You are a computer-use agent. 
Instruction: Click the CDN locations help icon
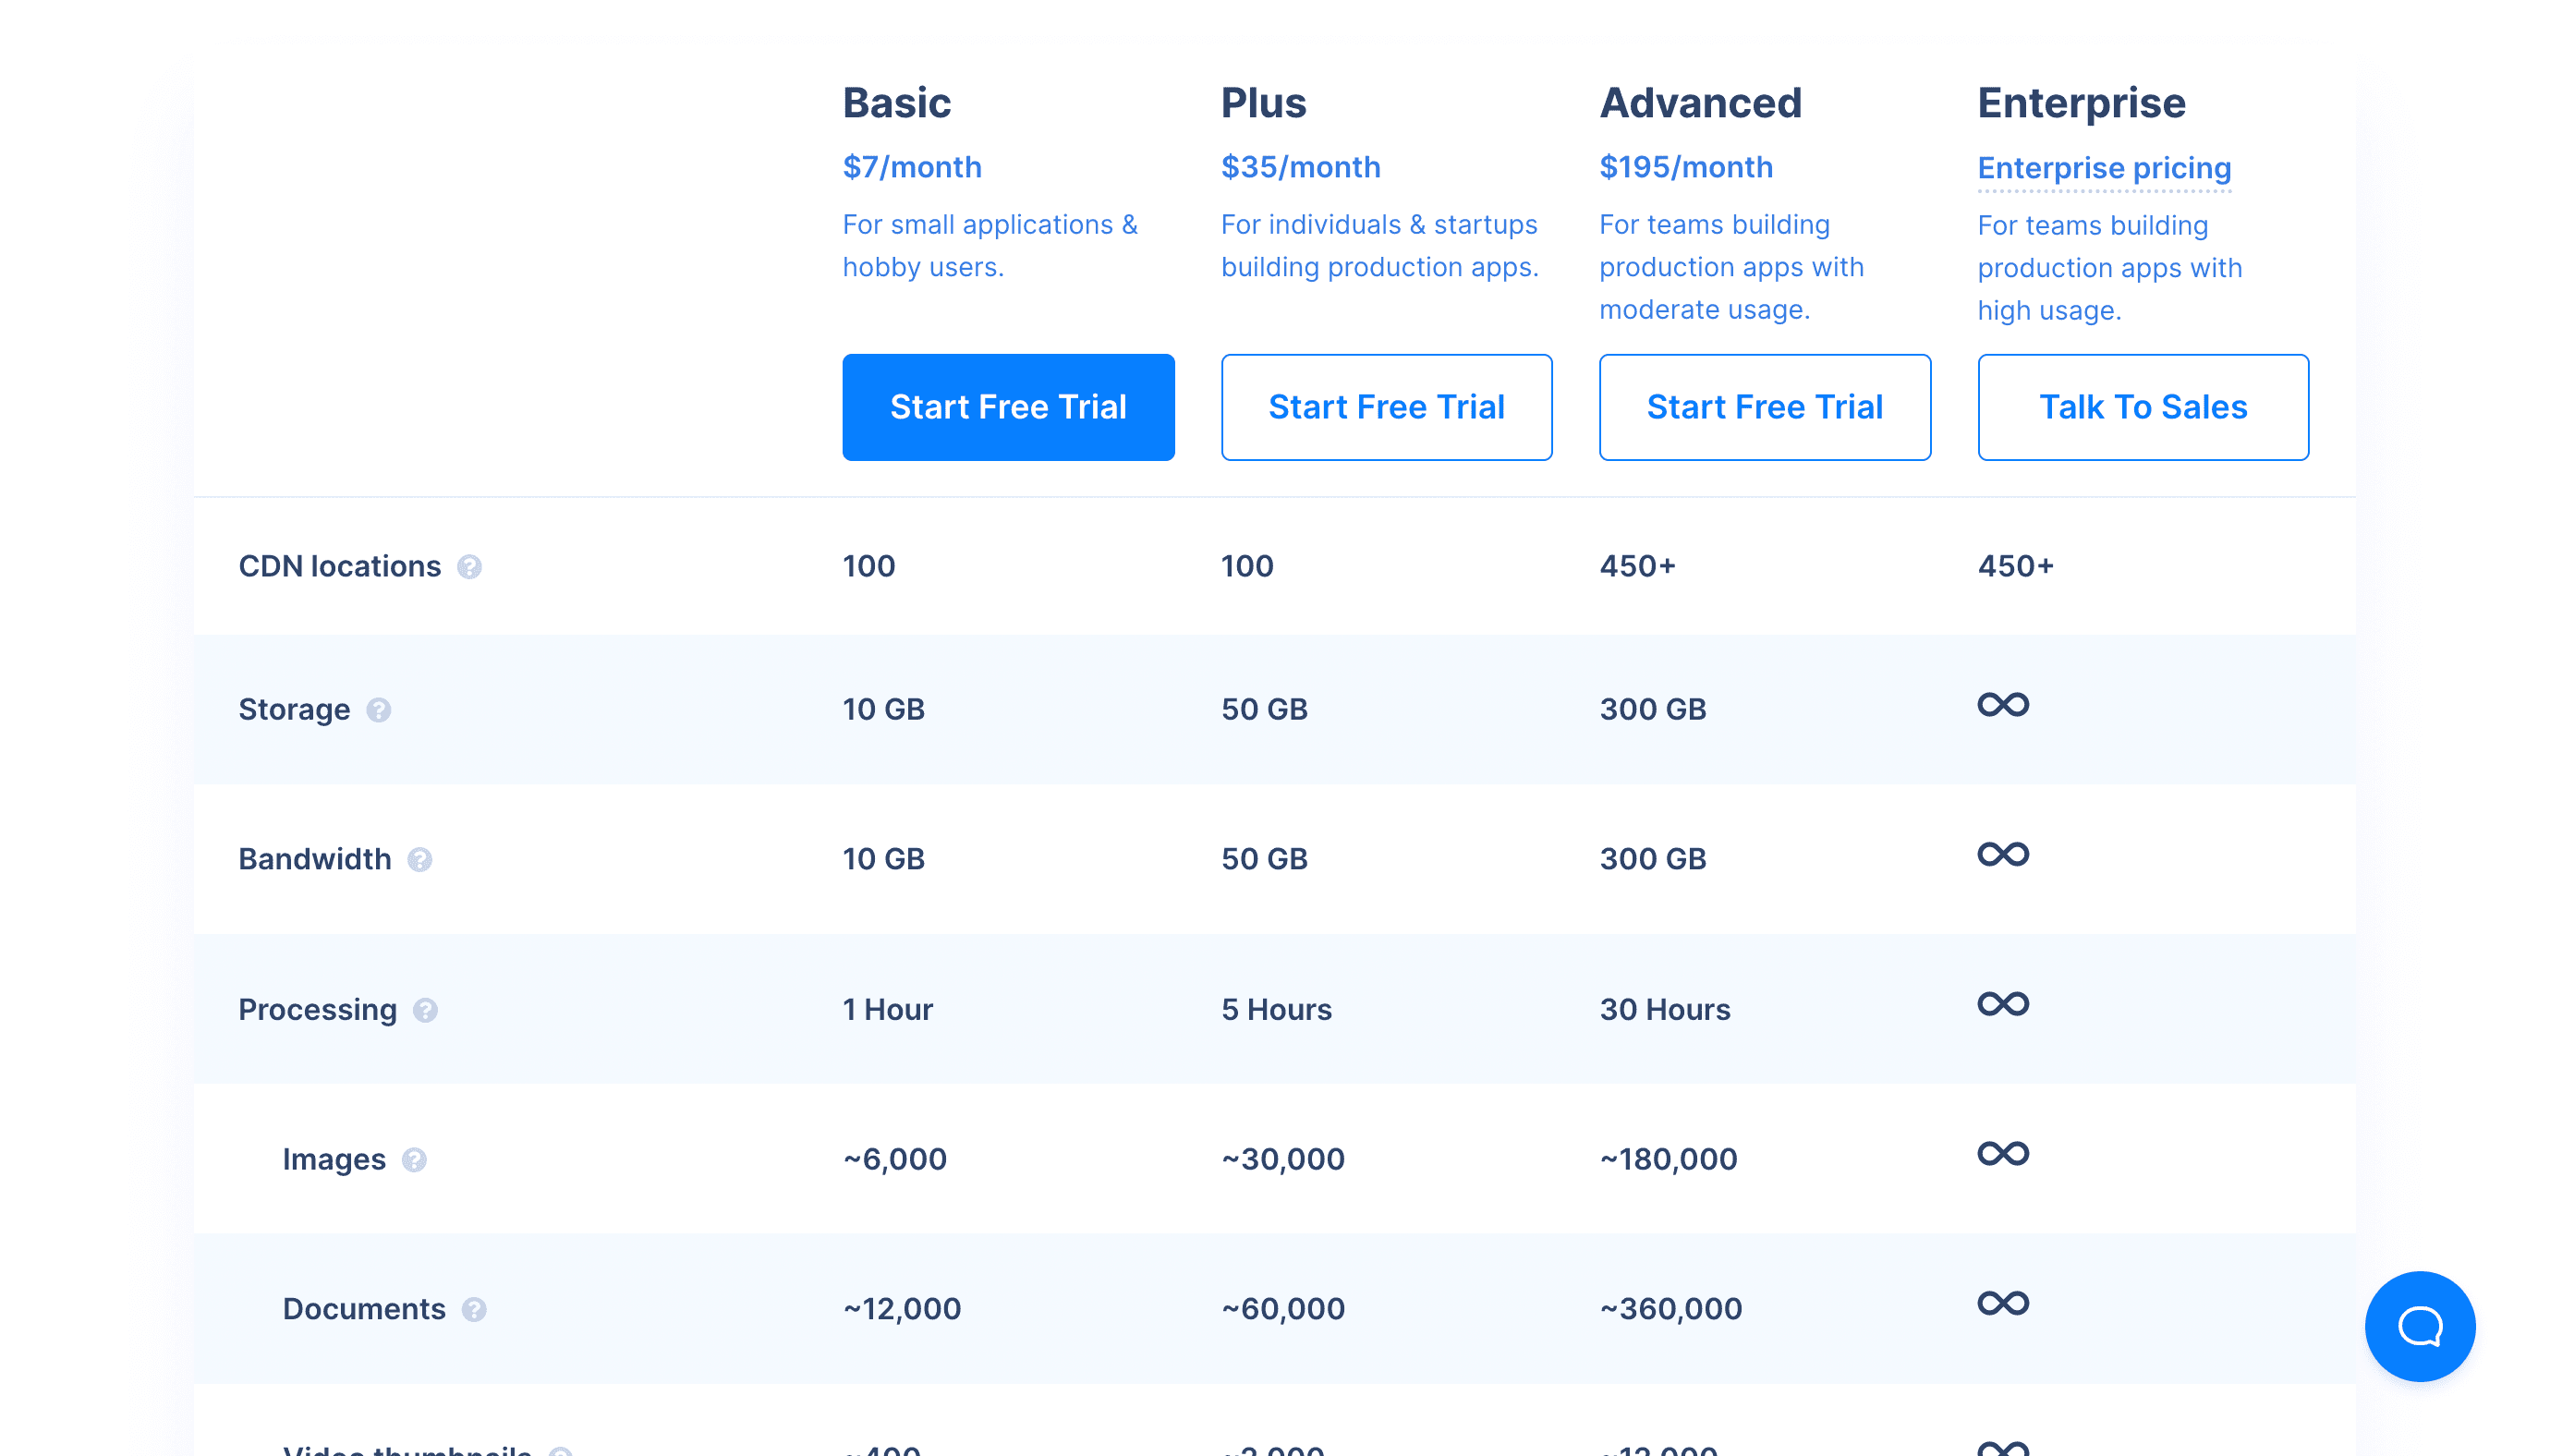(469, 567)
